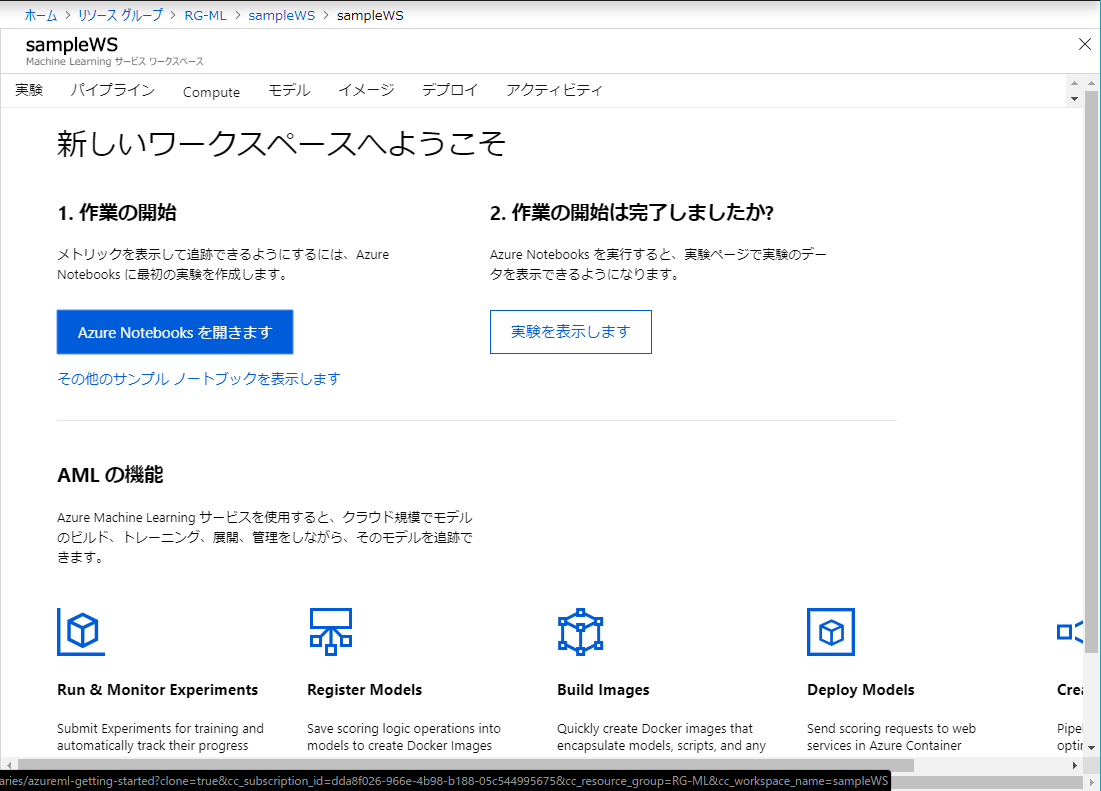The height and width of the screenshot is (791, 1101).
Task: Select the Compute tab
Action: tap(211, 92)
